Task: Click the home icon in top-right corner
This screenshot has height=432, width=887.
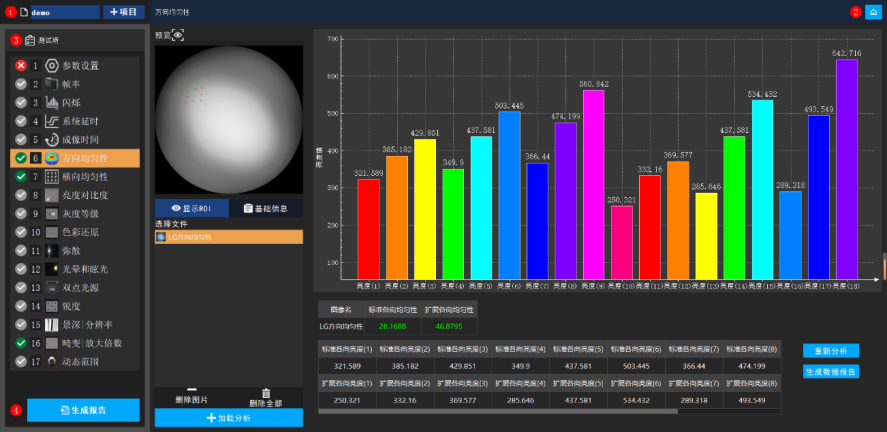Action: point(872,12)
